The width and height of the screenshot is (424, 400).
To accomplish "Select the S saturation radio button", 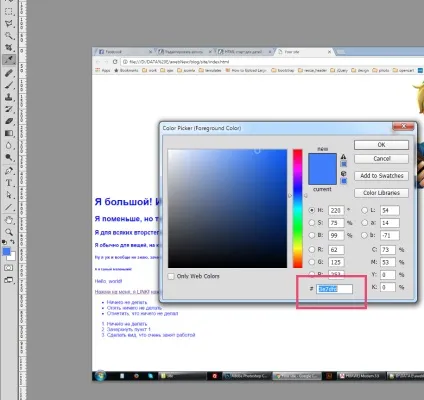I will coord(312,223).
